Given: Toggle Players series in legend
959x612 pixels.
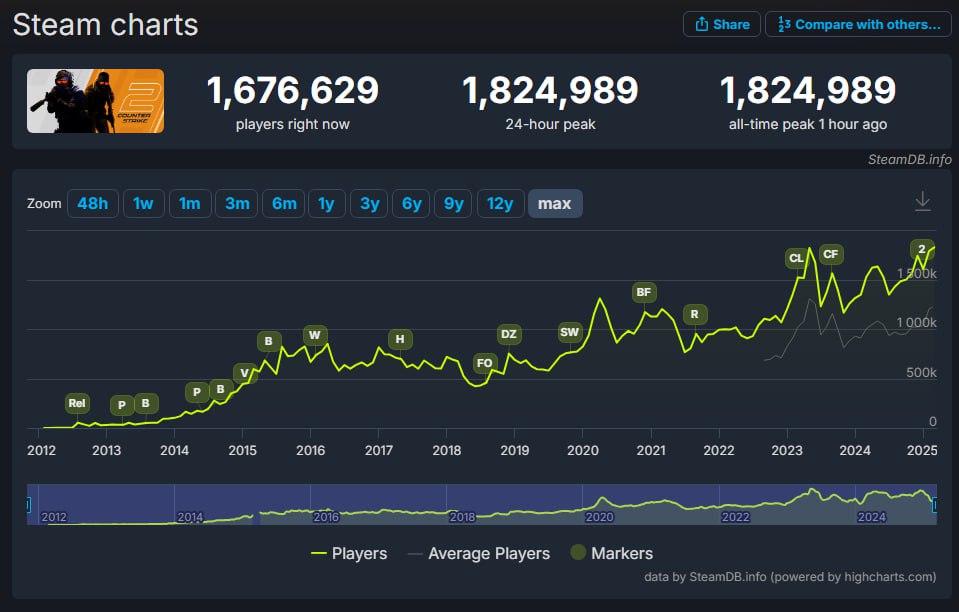Looking at the screenshot, I should [348, 553].
